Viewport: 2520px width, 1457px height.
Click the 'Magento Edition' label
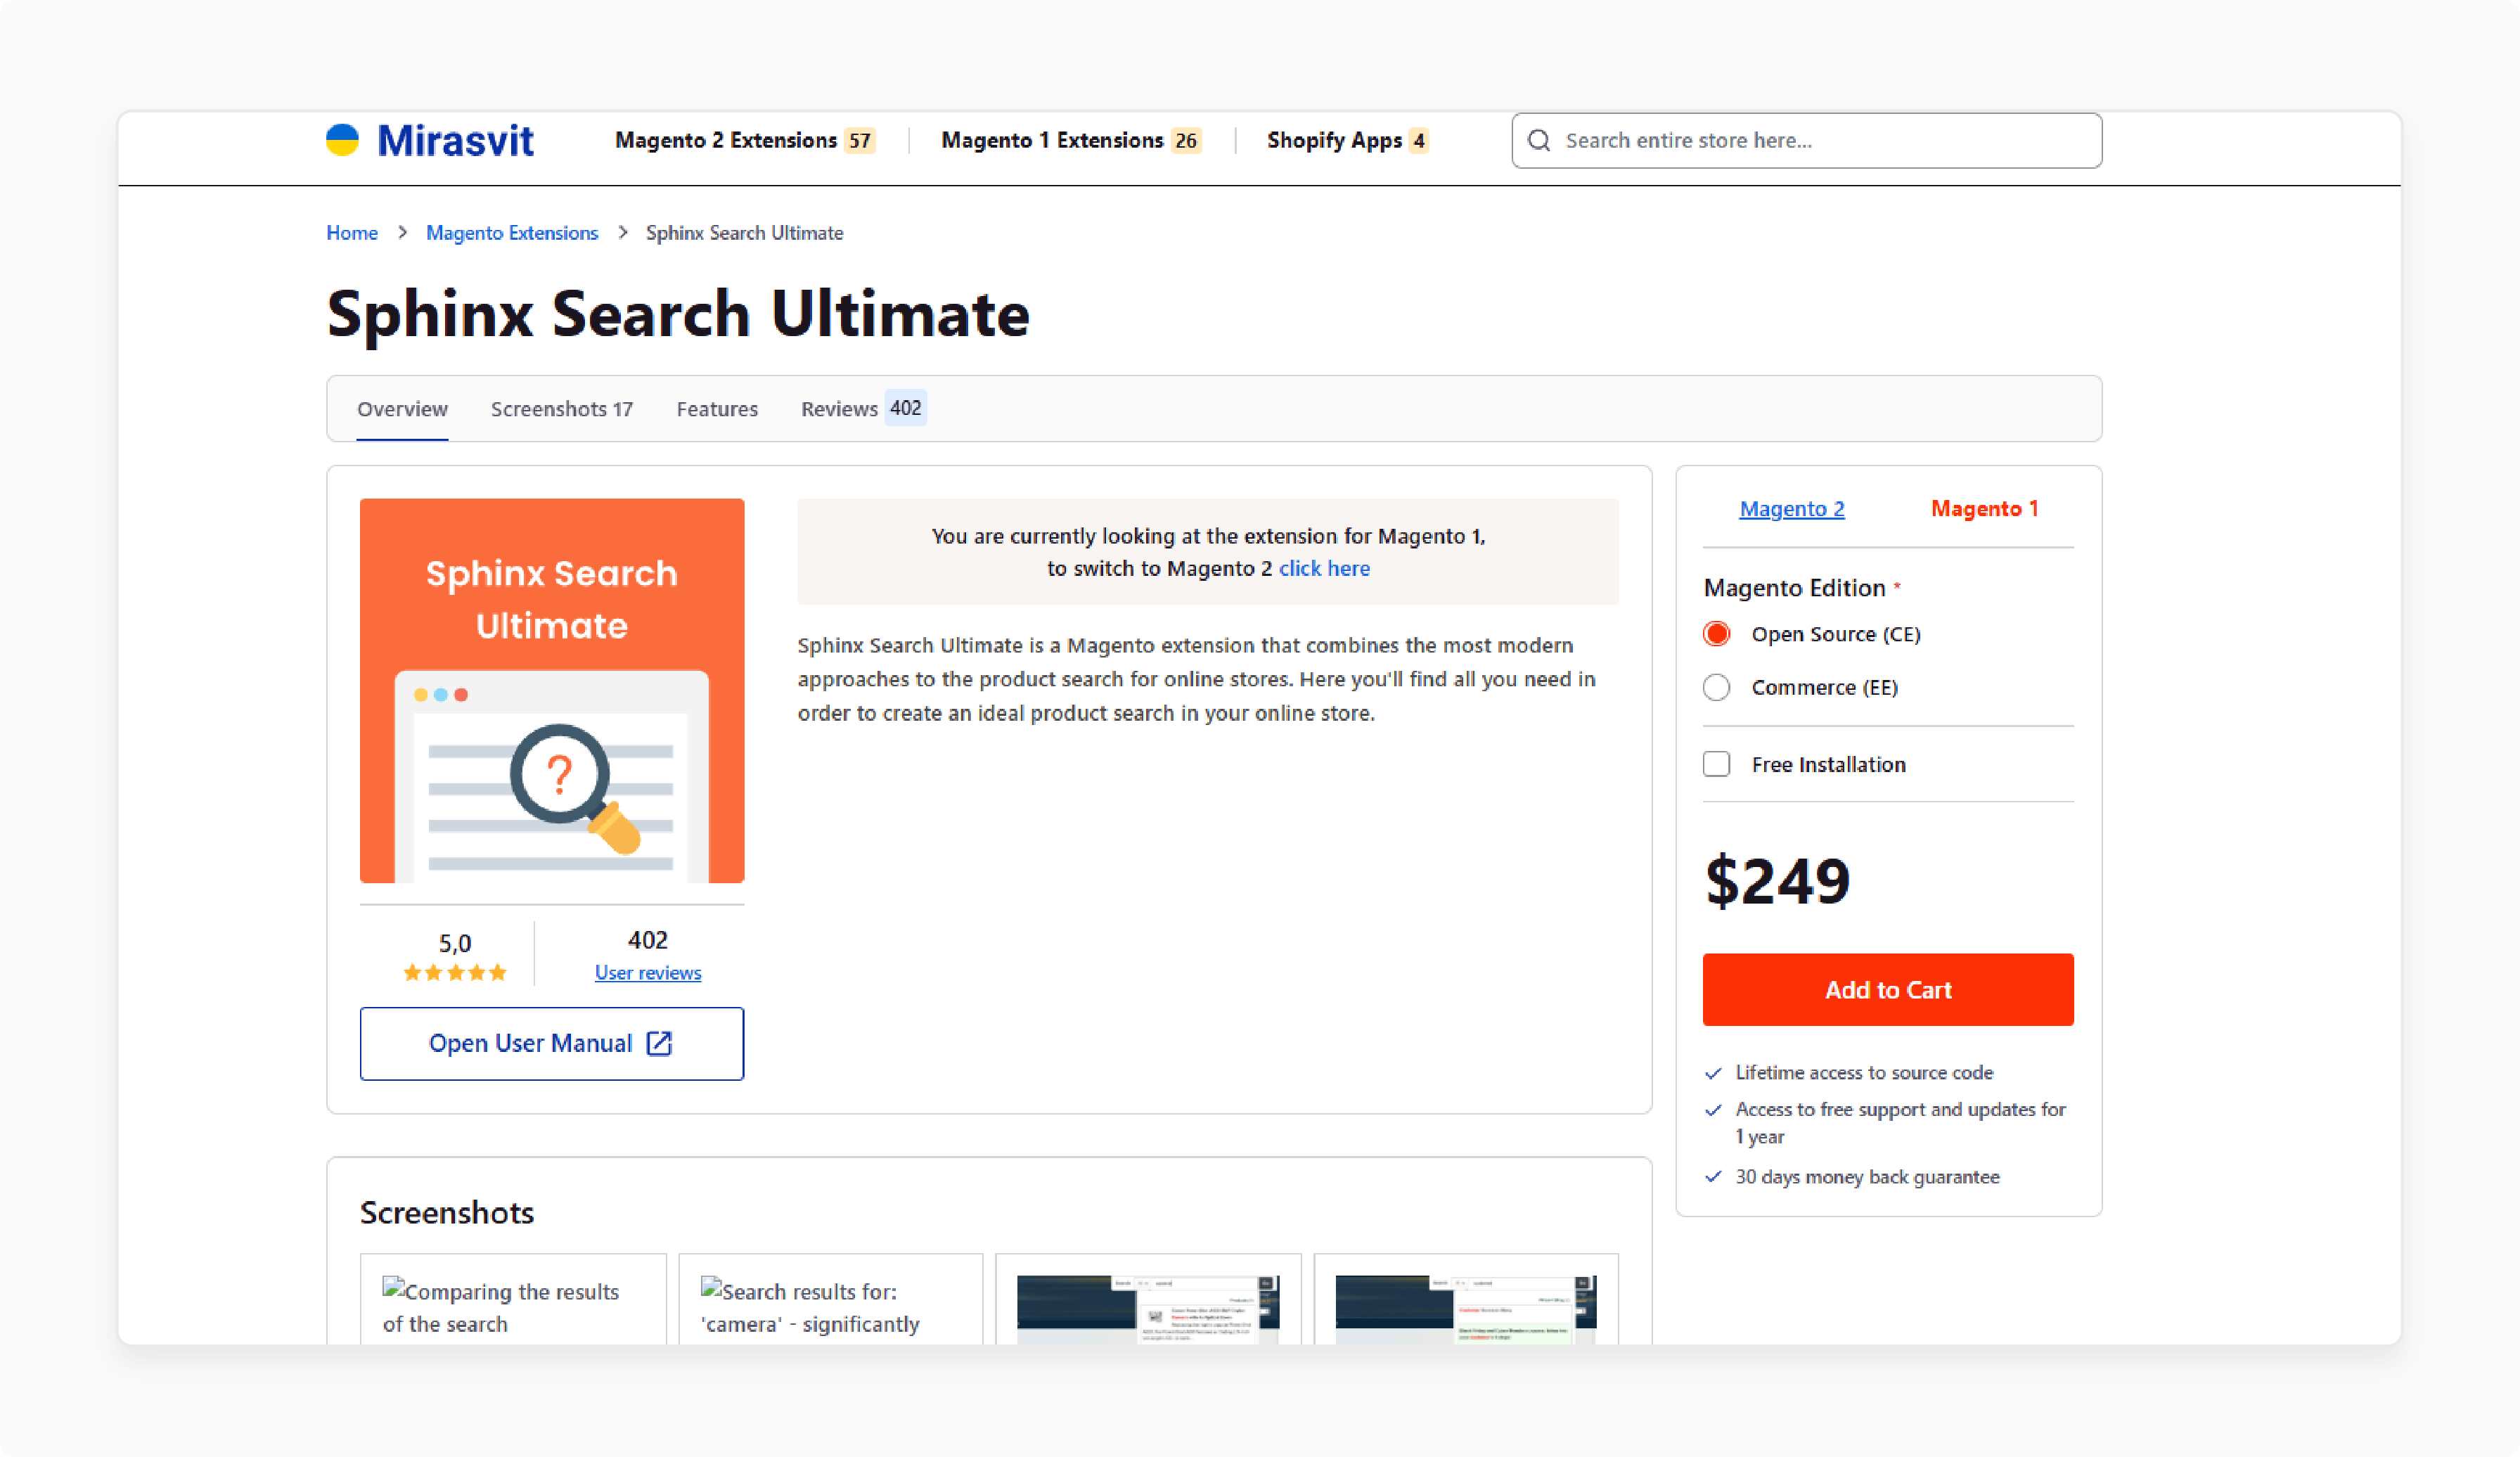click(1794, 588)
